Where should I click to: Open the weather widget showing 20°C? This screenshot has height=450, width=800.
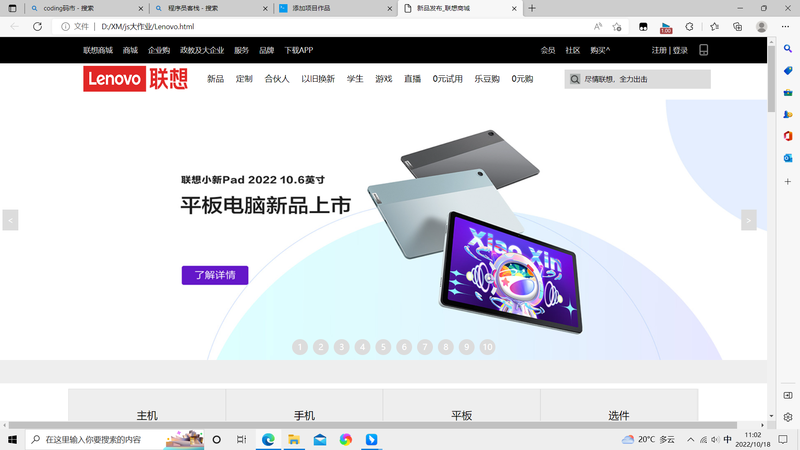[x=648, y=439]
